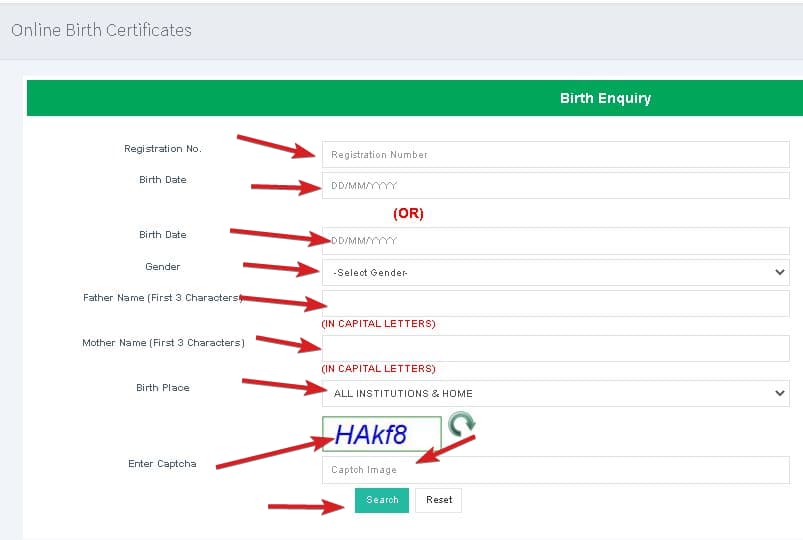803x540 pixels.
Task: Click the second Birth Date field below OR
Action: pyautogui.click(x=555, y=241)
